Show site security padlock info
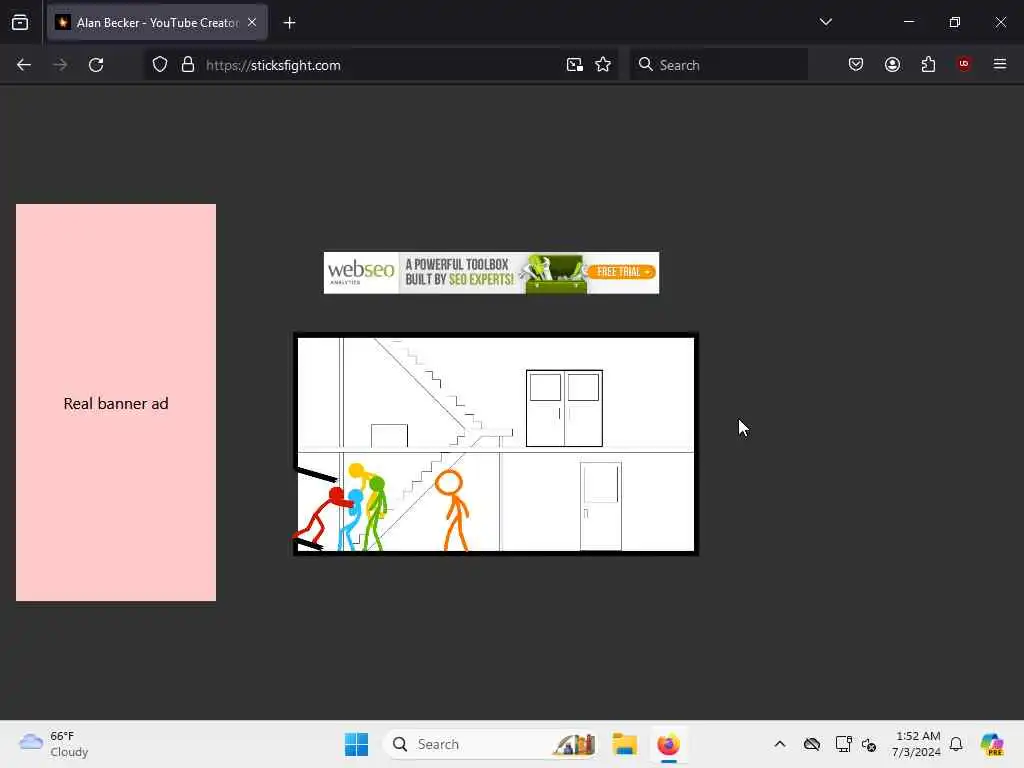 pyautogui.click(x=188, y=65)
